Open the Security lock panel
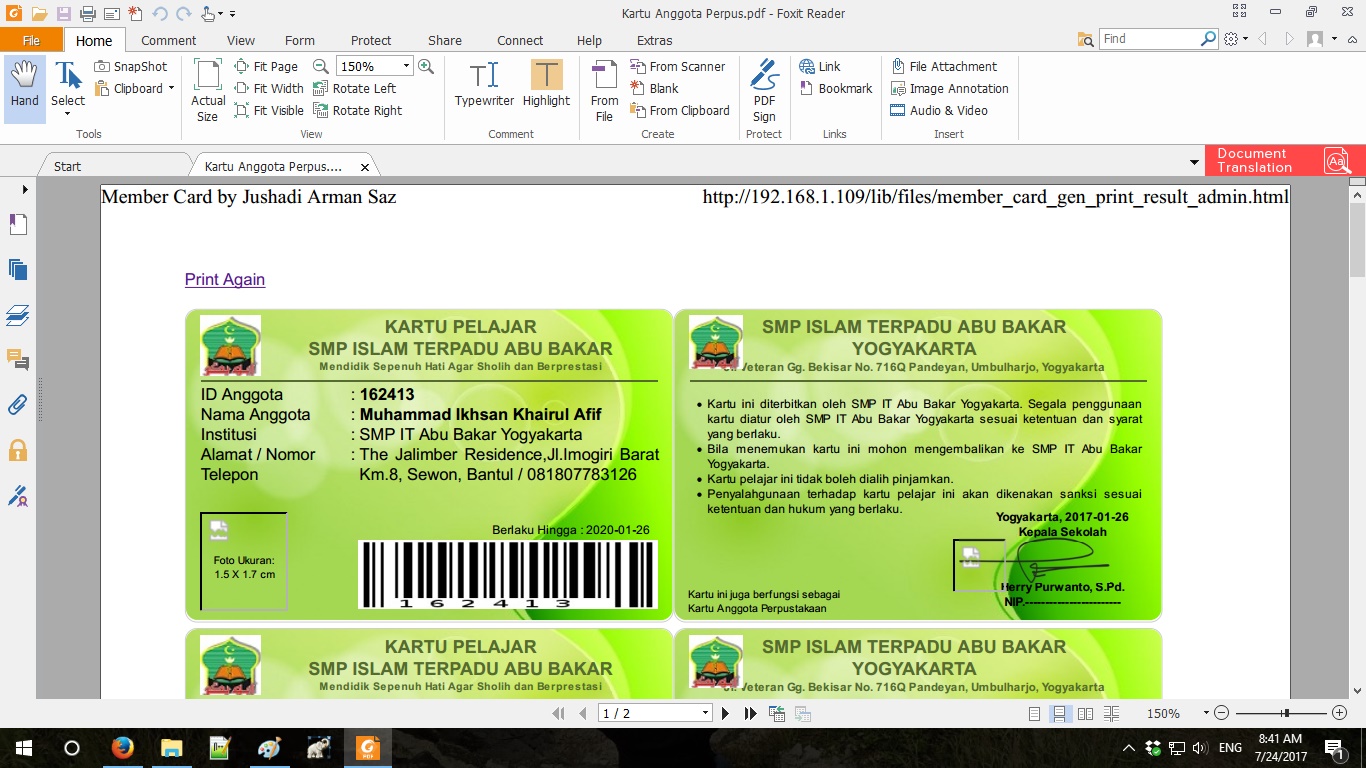The width and height of the screenshot is (1366, 768). pos(18,449)
